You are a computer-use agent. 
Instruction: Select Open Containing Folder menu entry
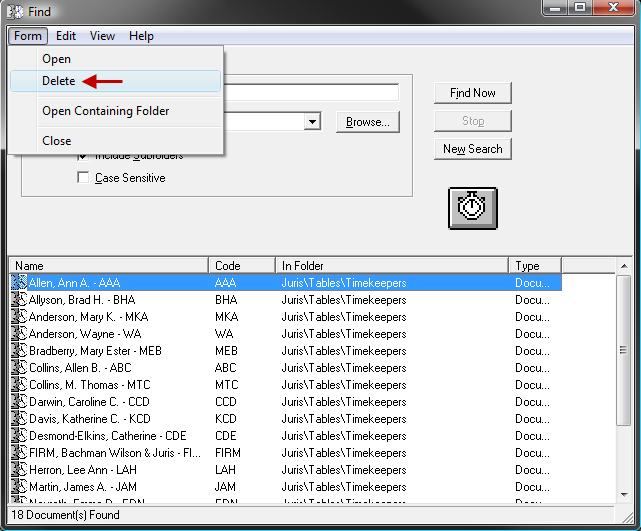105,111
